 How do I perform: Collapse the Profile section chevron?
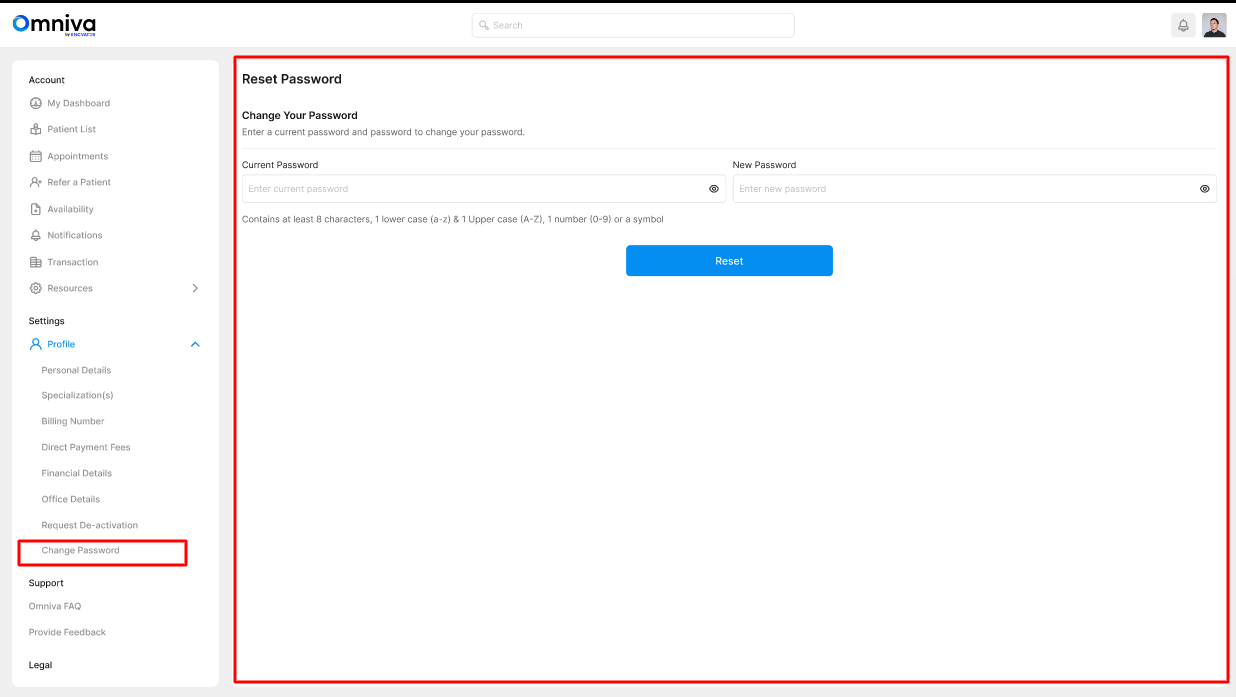195,344
